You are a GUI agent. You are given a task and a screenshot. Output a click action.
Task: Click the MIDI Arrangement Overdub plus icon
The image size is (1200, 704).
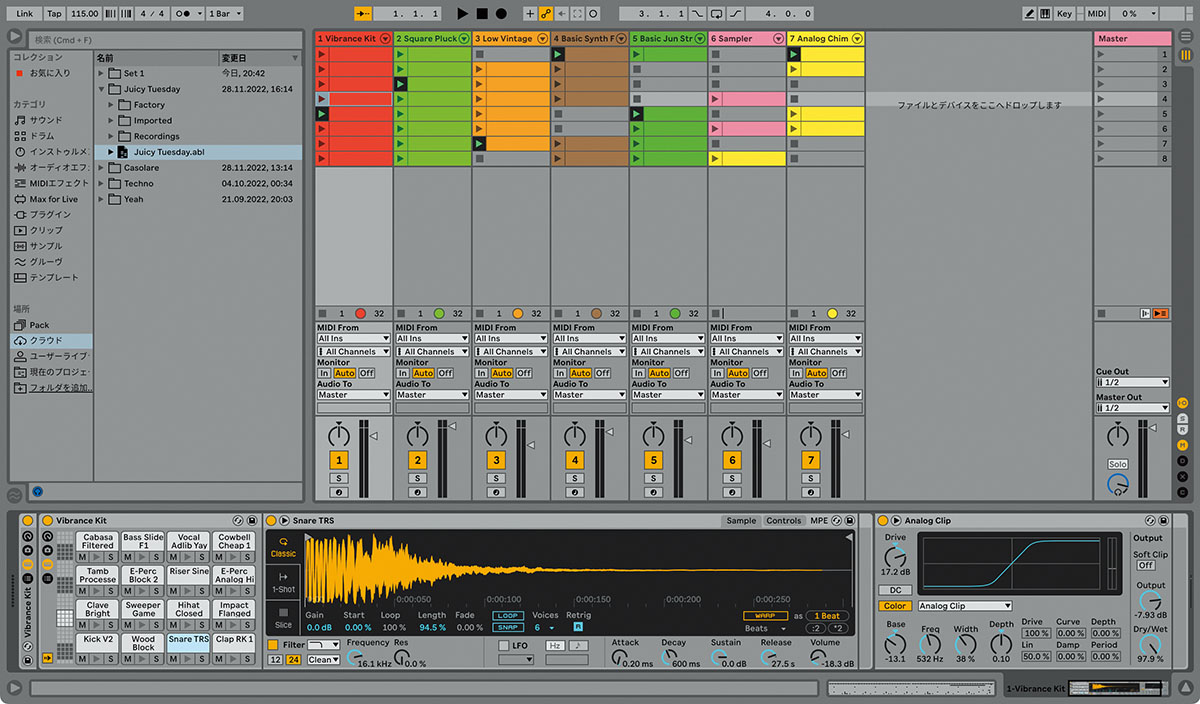529,14
